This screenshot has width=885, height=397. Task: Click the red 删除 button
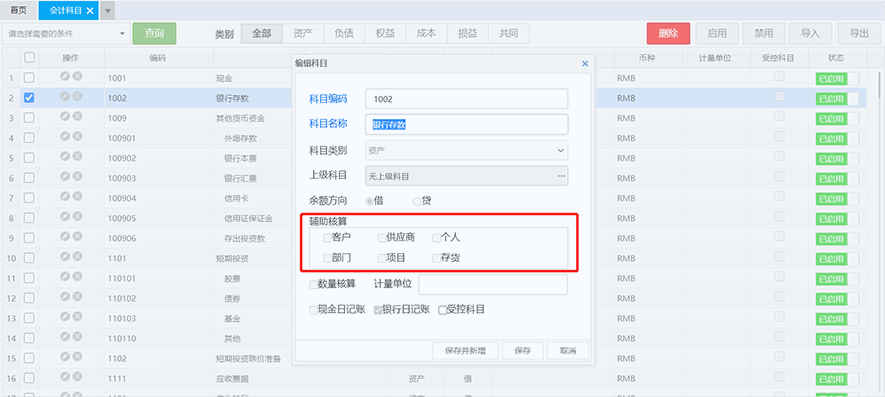coord(668,34)
